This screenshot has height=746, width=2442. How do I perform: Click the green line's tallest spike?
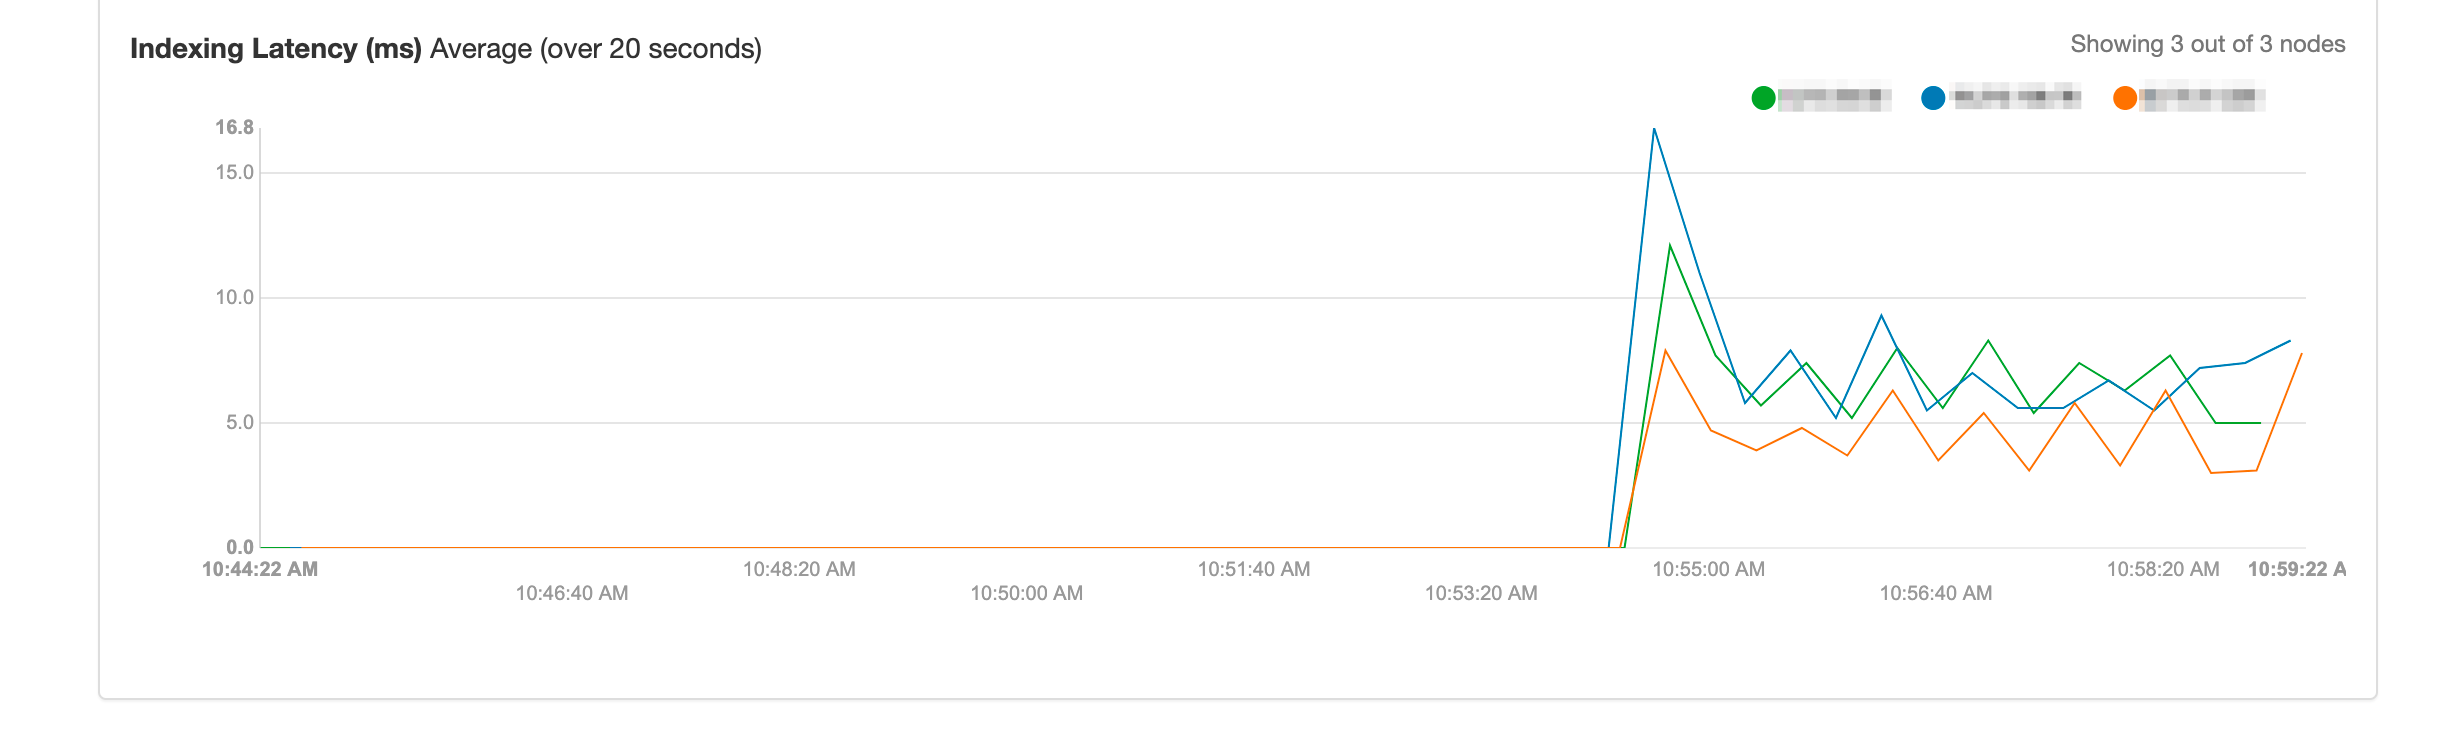(x=1669, y=245)
